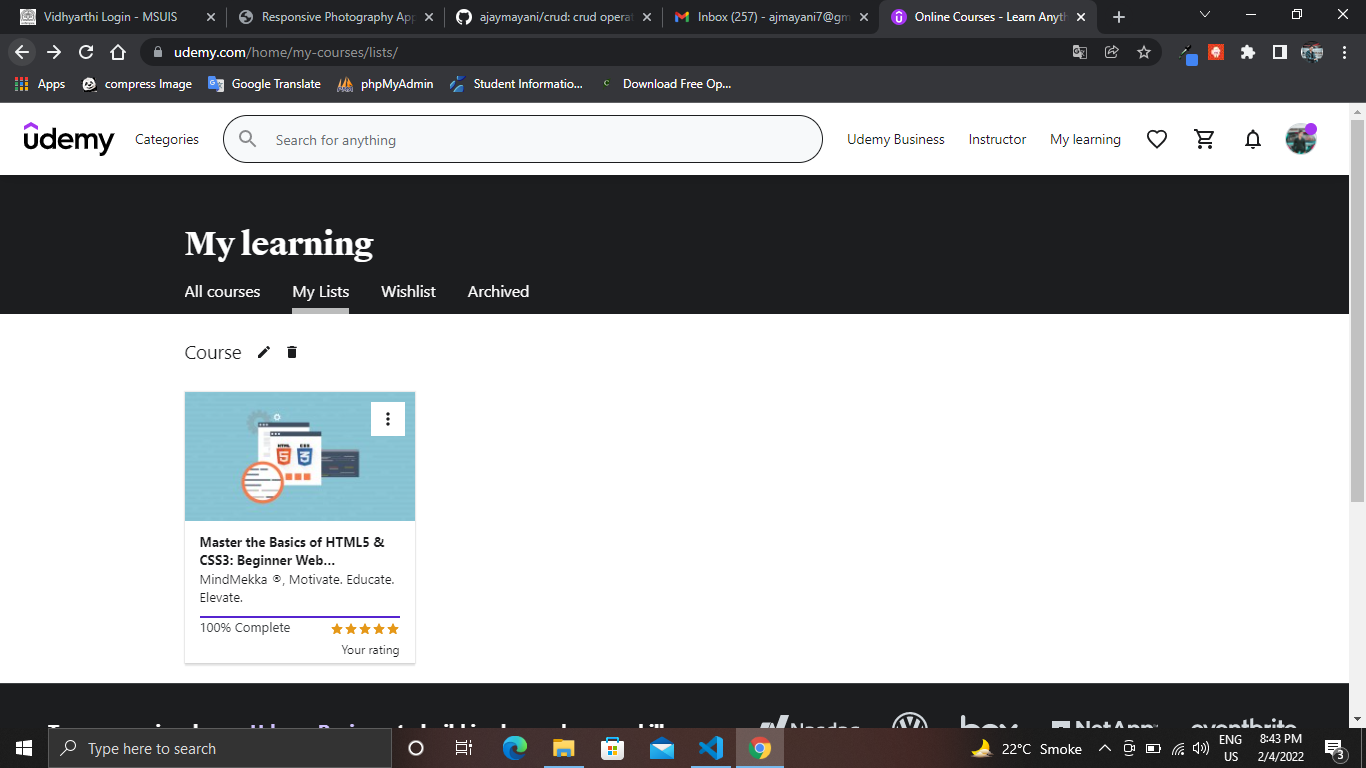Switch to the Wishlist tab
The image size is (1366, 768).
click(408, 292)
